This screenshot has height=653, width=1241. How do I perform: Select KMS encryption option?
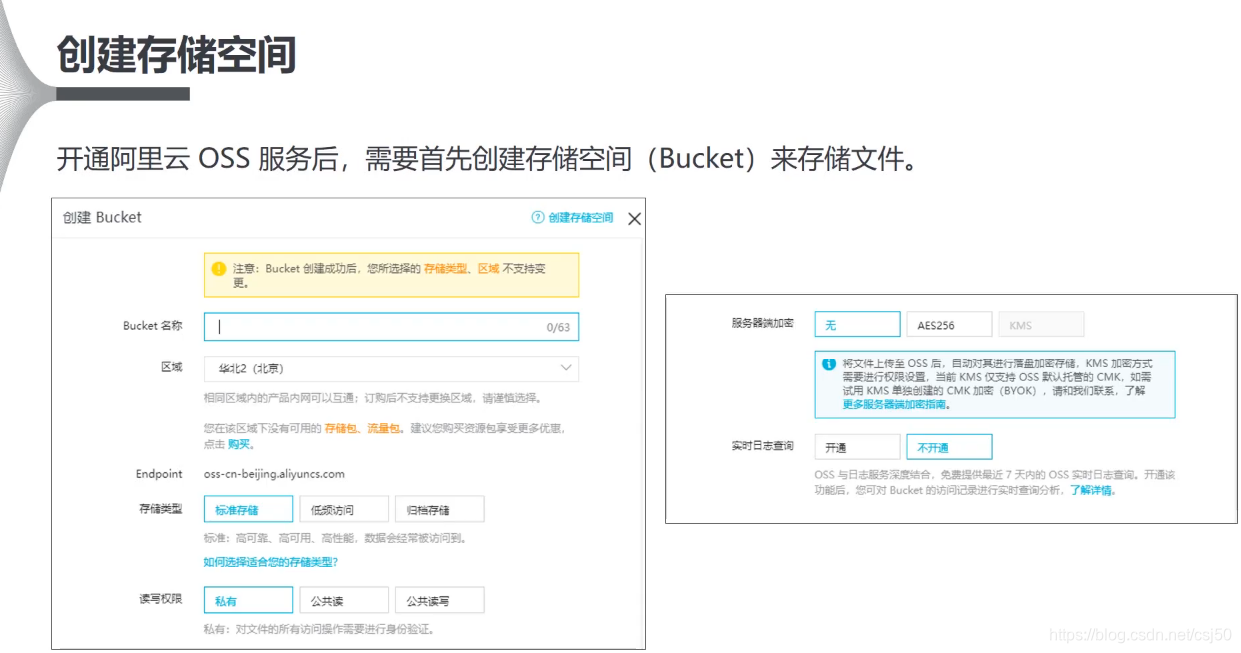1041,325
